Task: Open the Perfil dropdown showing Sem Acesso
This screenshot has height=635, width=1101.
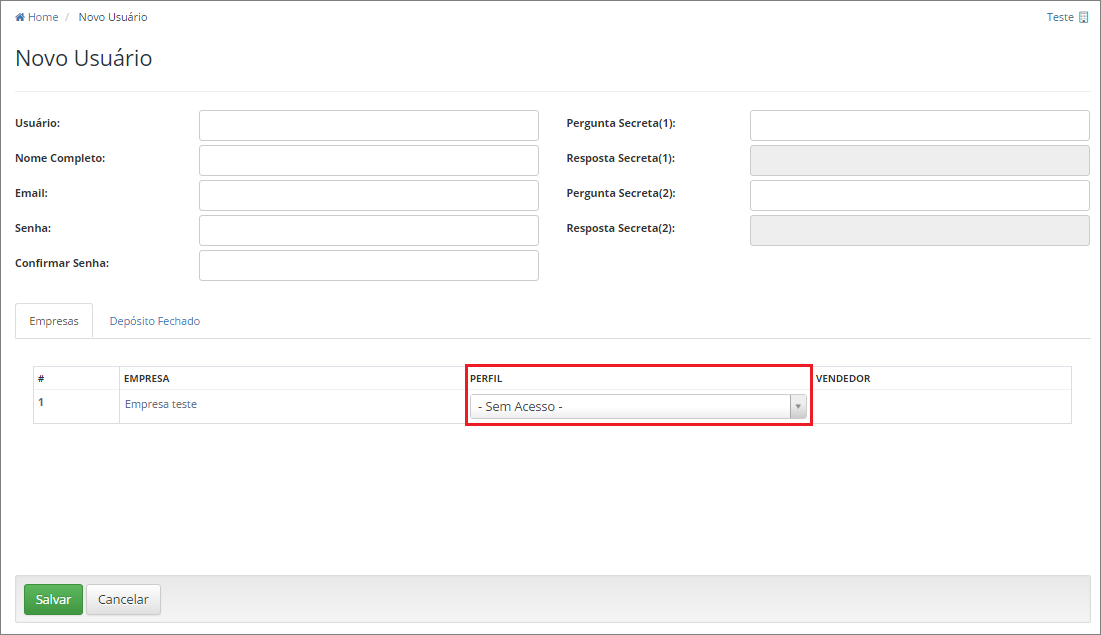Action: pos(638,406)
